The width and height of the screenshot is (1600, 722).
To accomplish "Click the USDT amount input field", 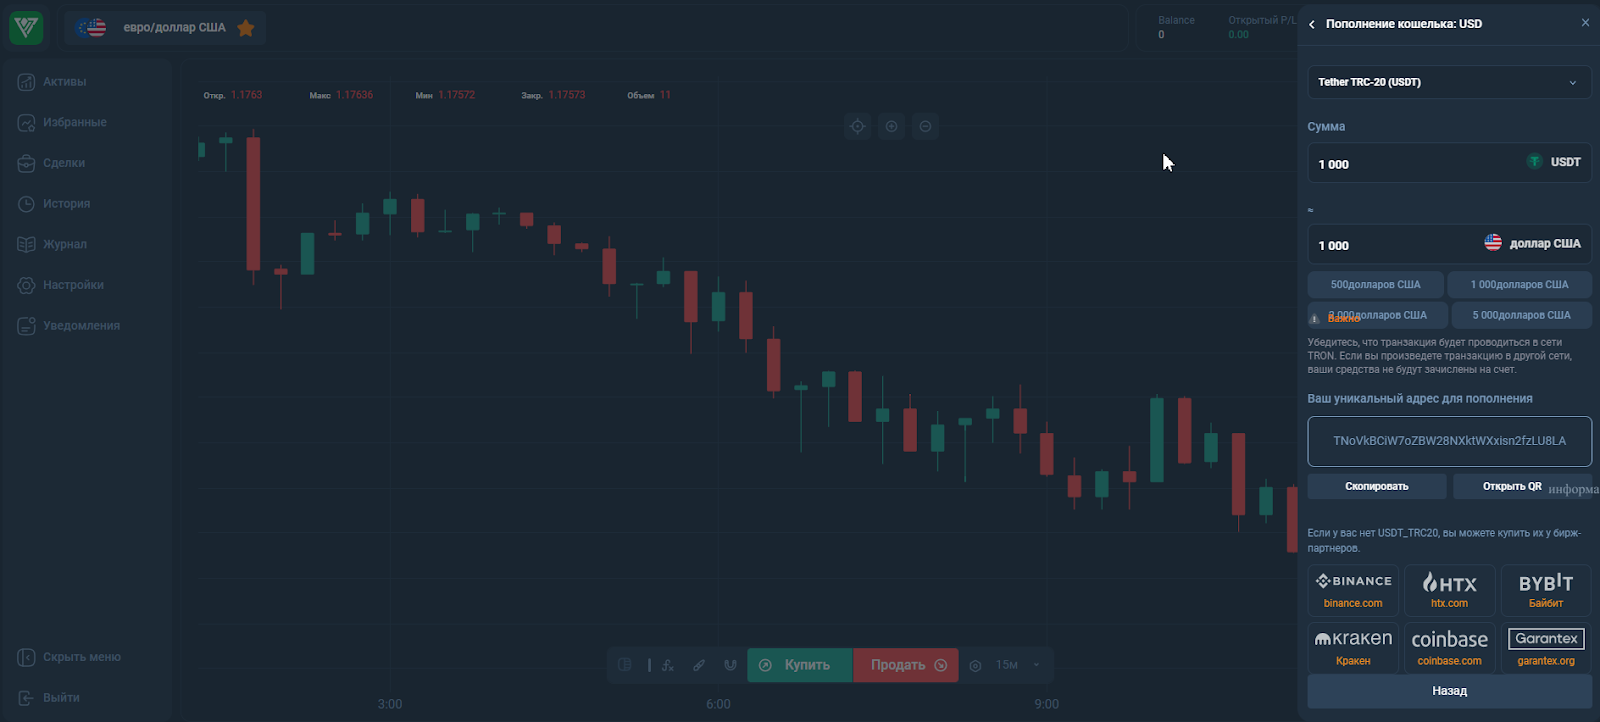I will pyautogui.click(x=1449, y=163).
